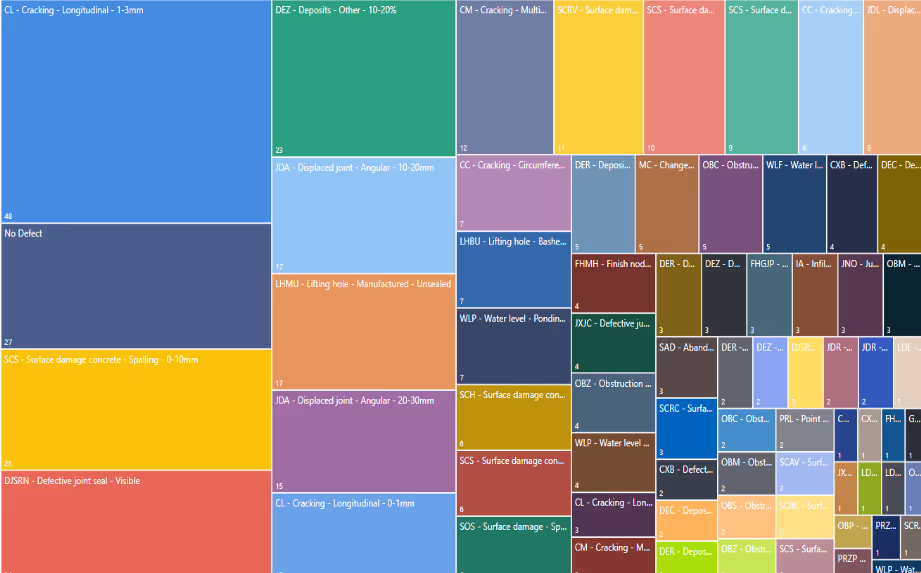Image resolution: width=921 pixels, height=573 pixels.
Task: Click the WLF Water level tile
Action: (795, 204)
